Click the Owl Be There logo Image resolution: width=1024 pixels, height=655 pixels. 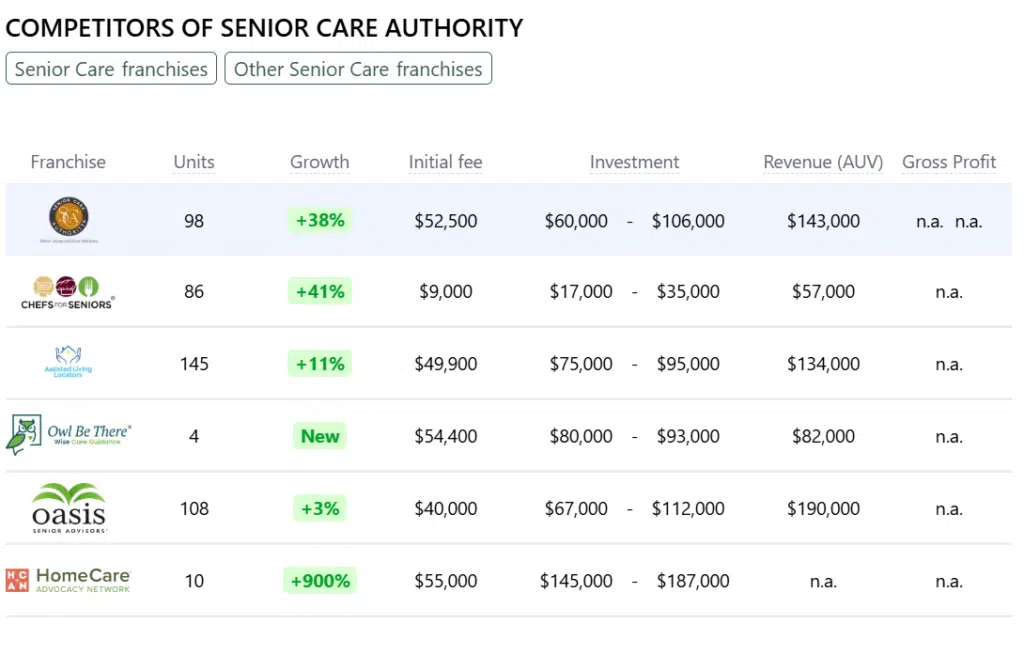[68, 436]
